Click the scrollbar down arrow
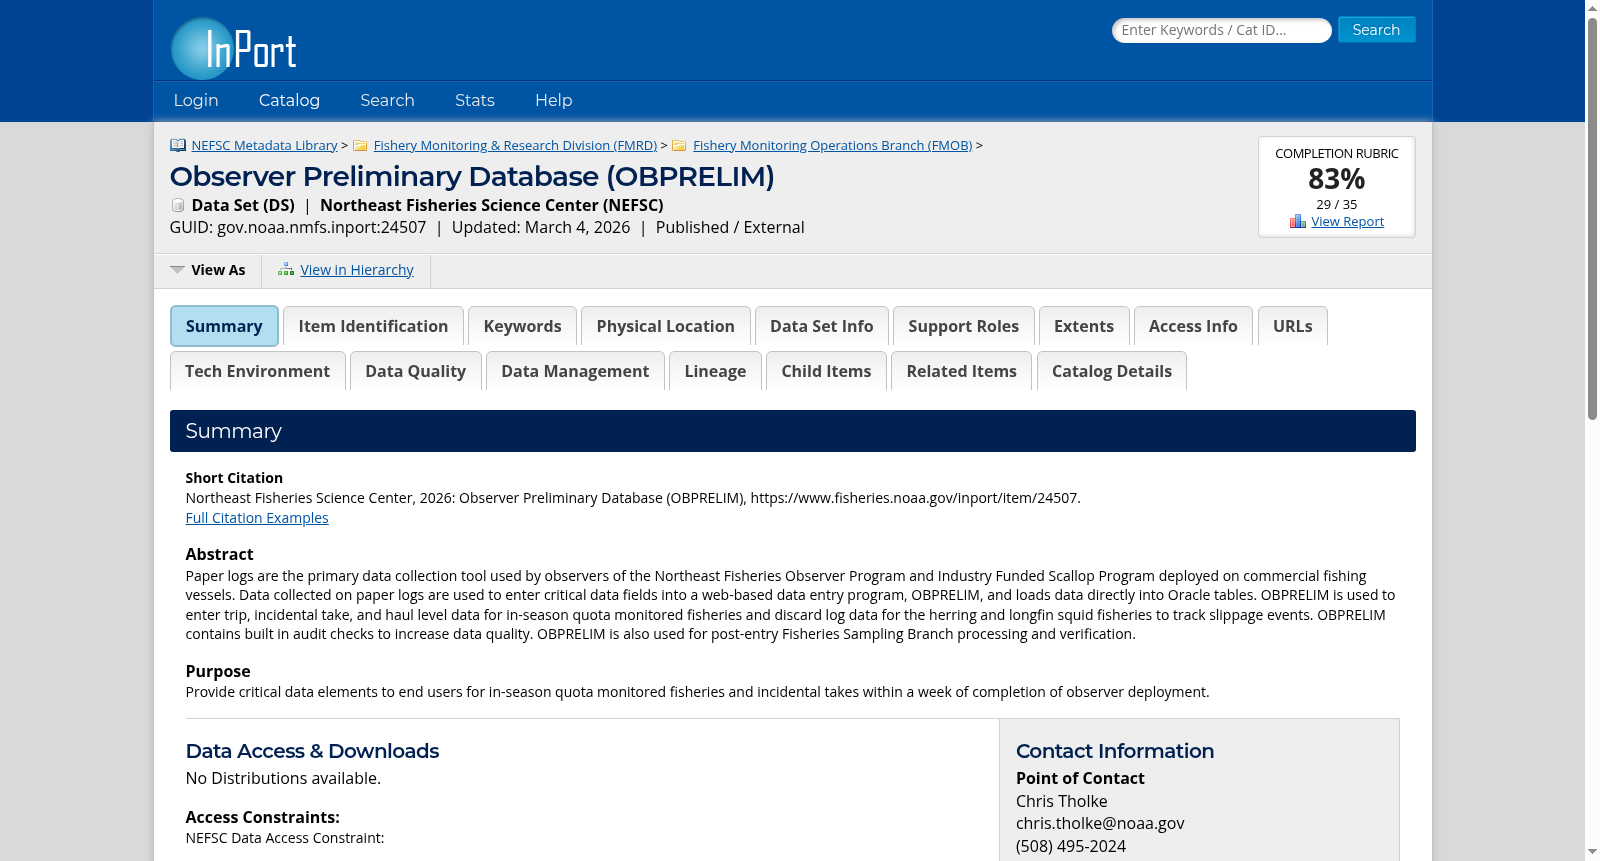 (x=1592, y=852)
